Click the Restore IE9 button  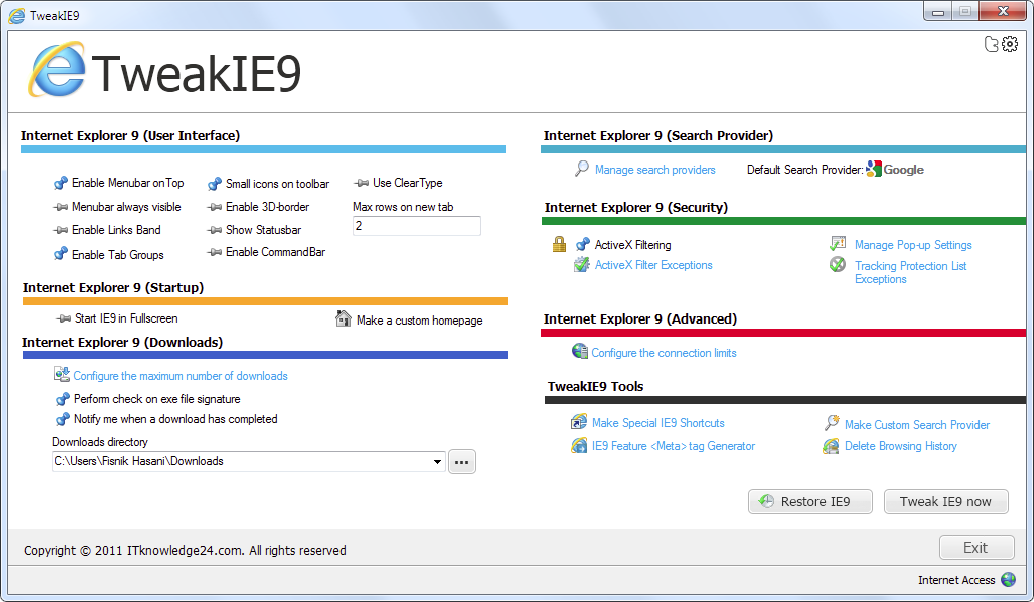(x=810, y=501)
